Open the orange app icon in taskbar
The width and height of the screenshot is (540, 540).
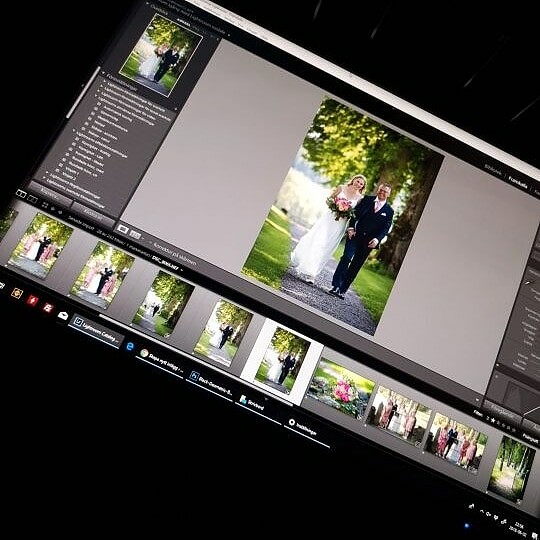[x=17, y=293]
